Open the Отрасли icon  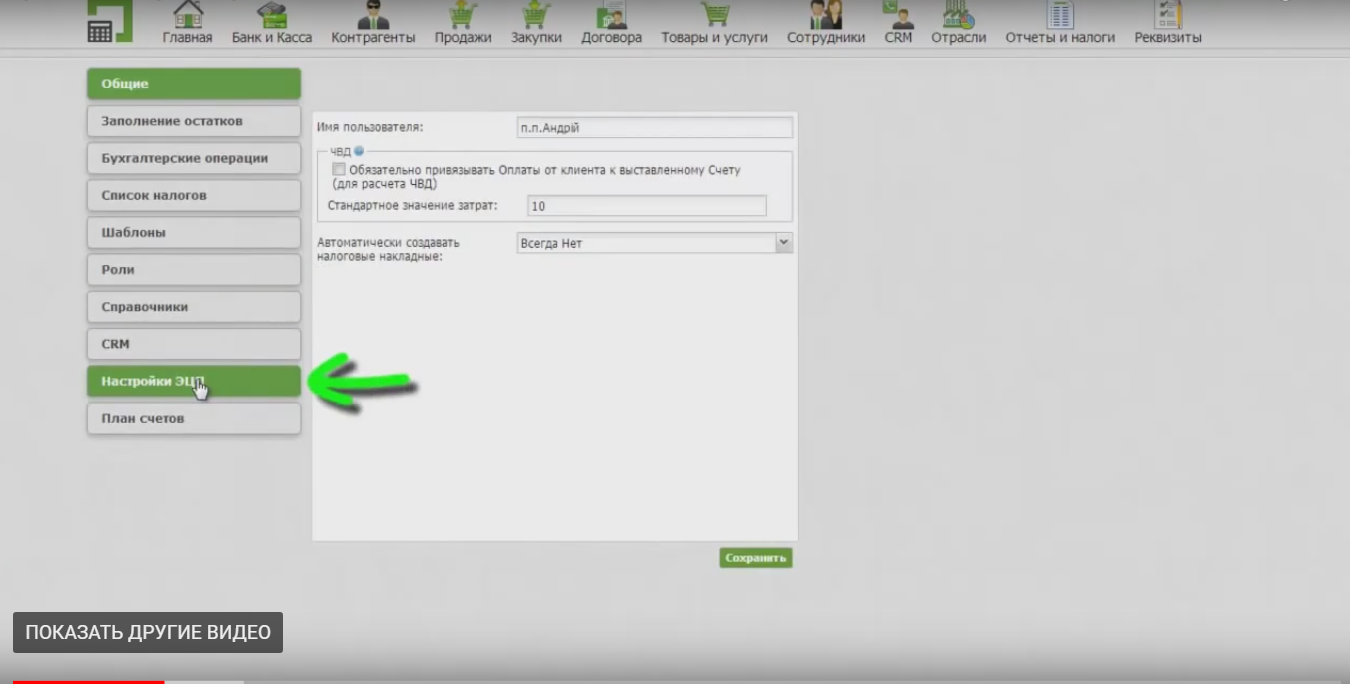tap(958, 15)
